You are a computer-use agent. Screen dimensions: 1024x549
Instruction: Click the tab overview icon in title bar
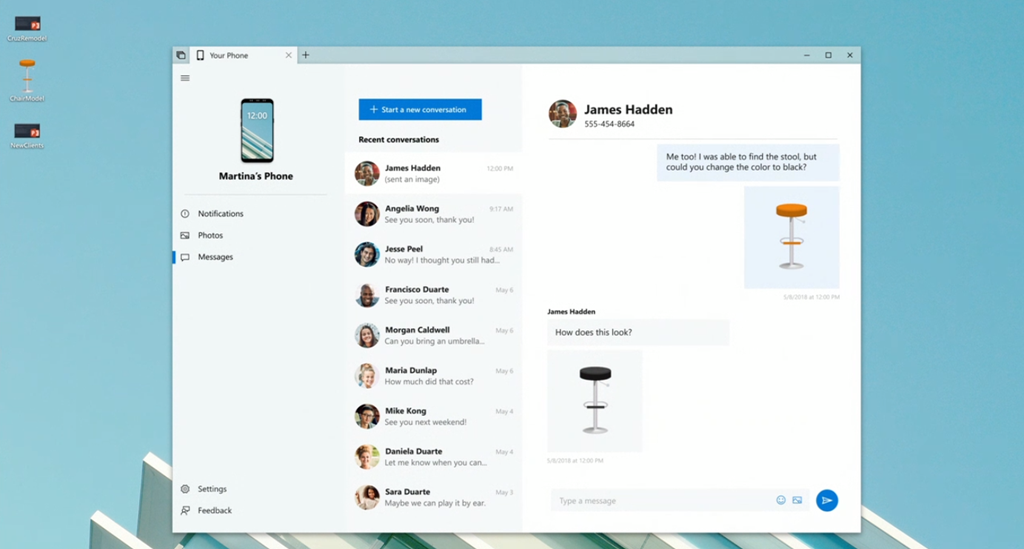(x=181, y=55)
